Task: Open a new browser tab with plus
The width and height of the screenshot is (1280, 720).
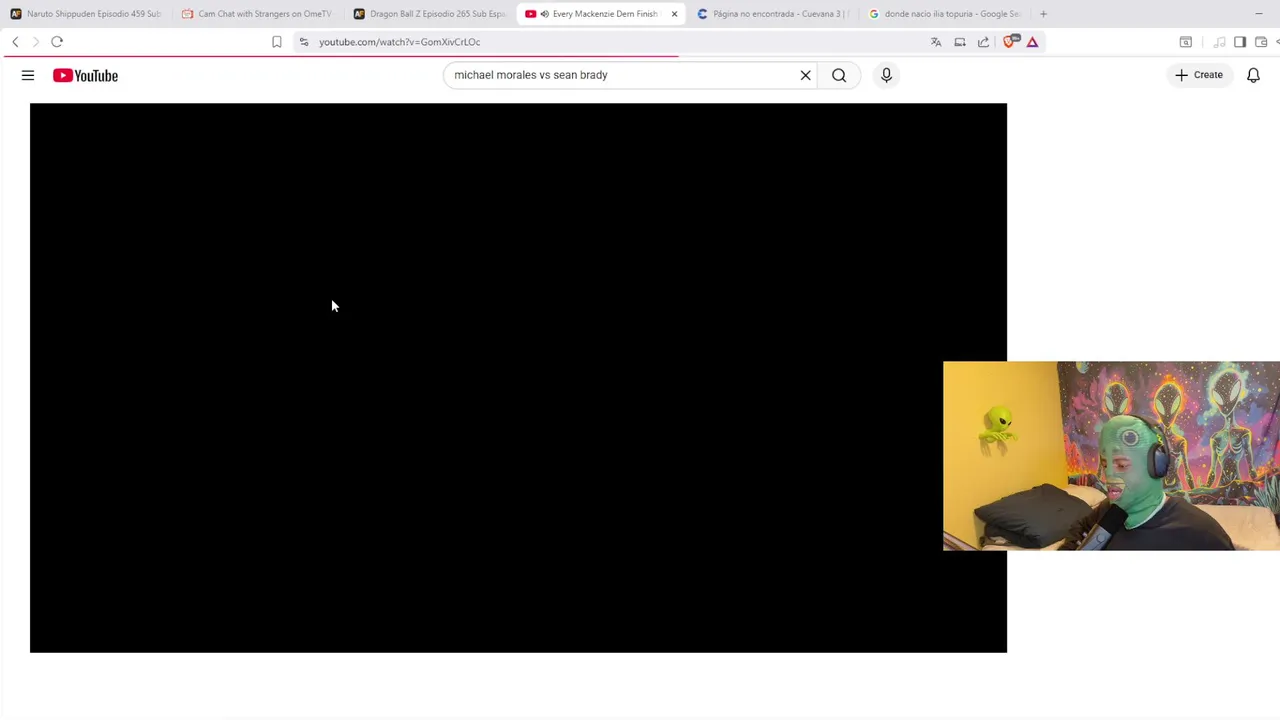Action: point(1043,14)
